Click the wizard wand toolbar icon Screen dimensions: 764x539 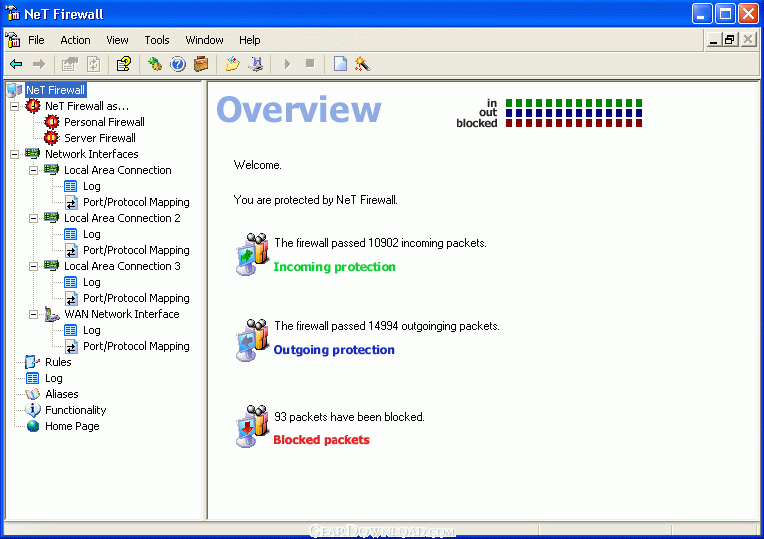pos(363,64)
